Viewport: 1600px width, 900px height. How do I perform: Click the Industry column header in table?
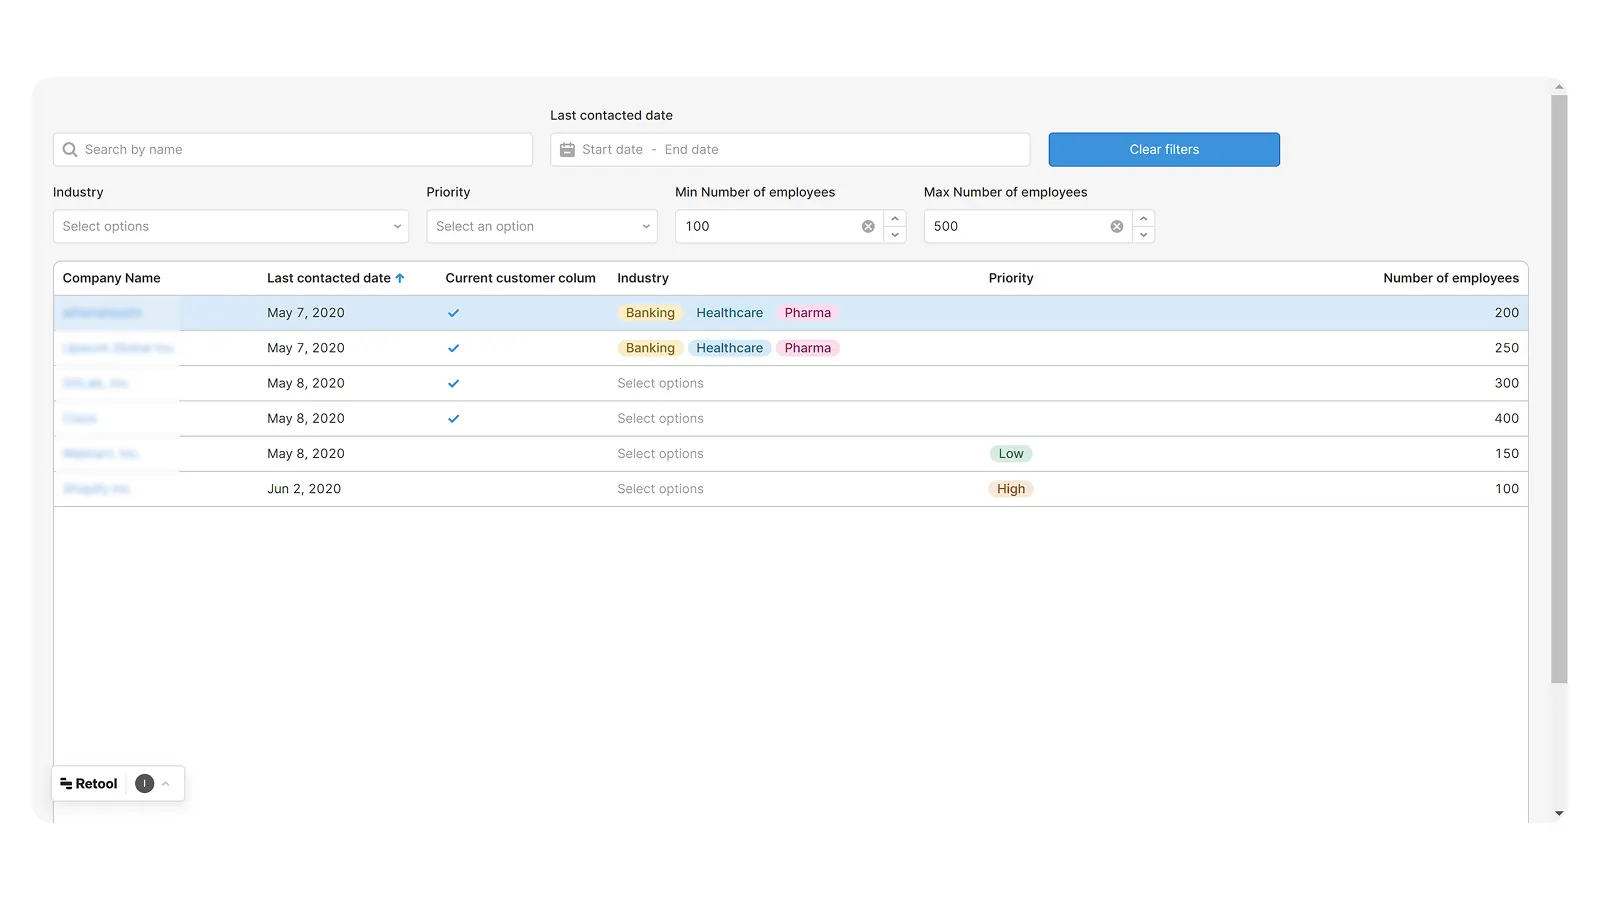point(643,278)
